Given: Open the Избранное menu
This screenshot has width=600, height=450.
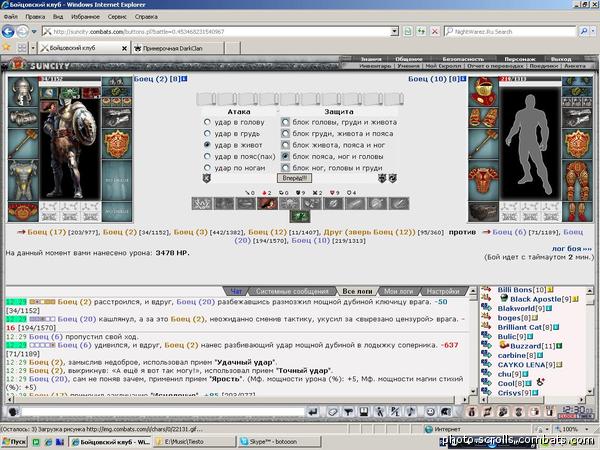Looking at the screenshot, I should (85, 16).
